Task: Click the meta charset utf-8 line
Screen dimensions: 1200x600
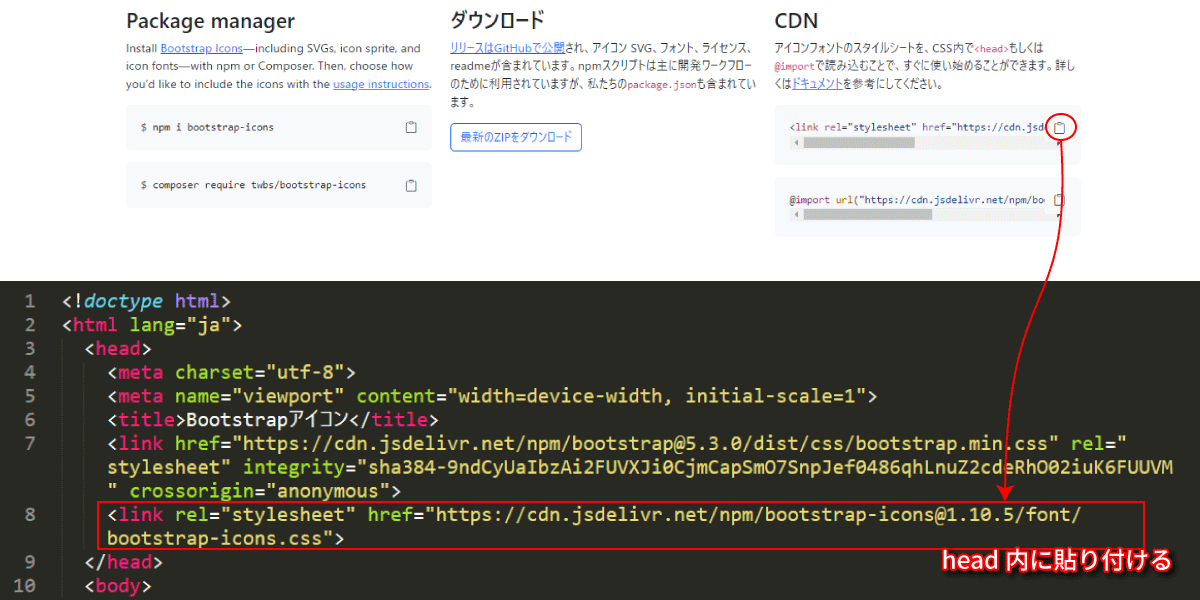Action: [x=232, y=372]
